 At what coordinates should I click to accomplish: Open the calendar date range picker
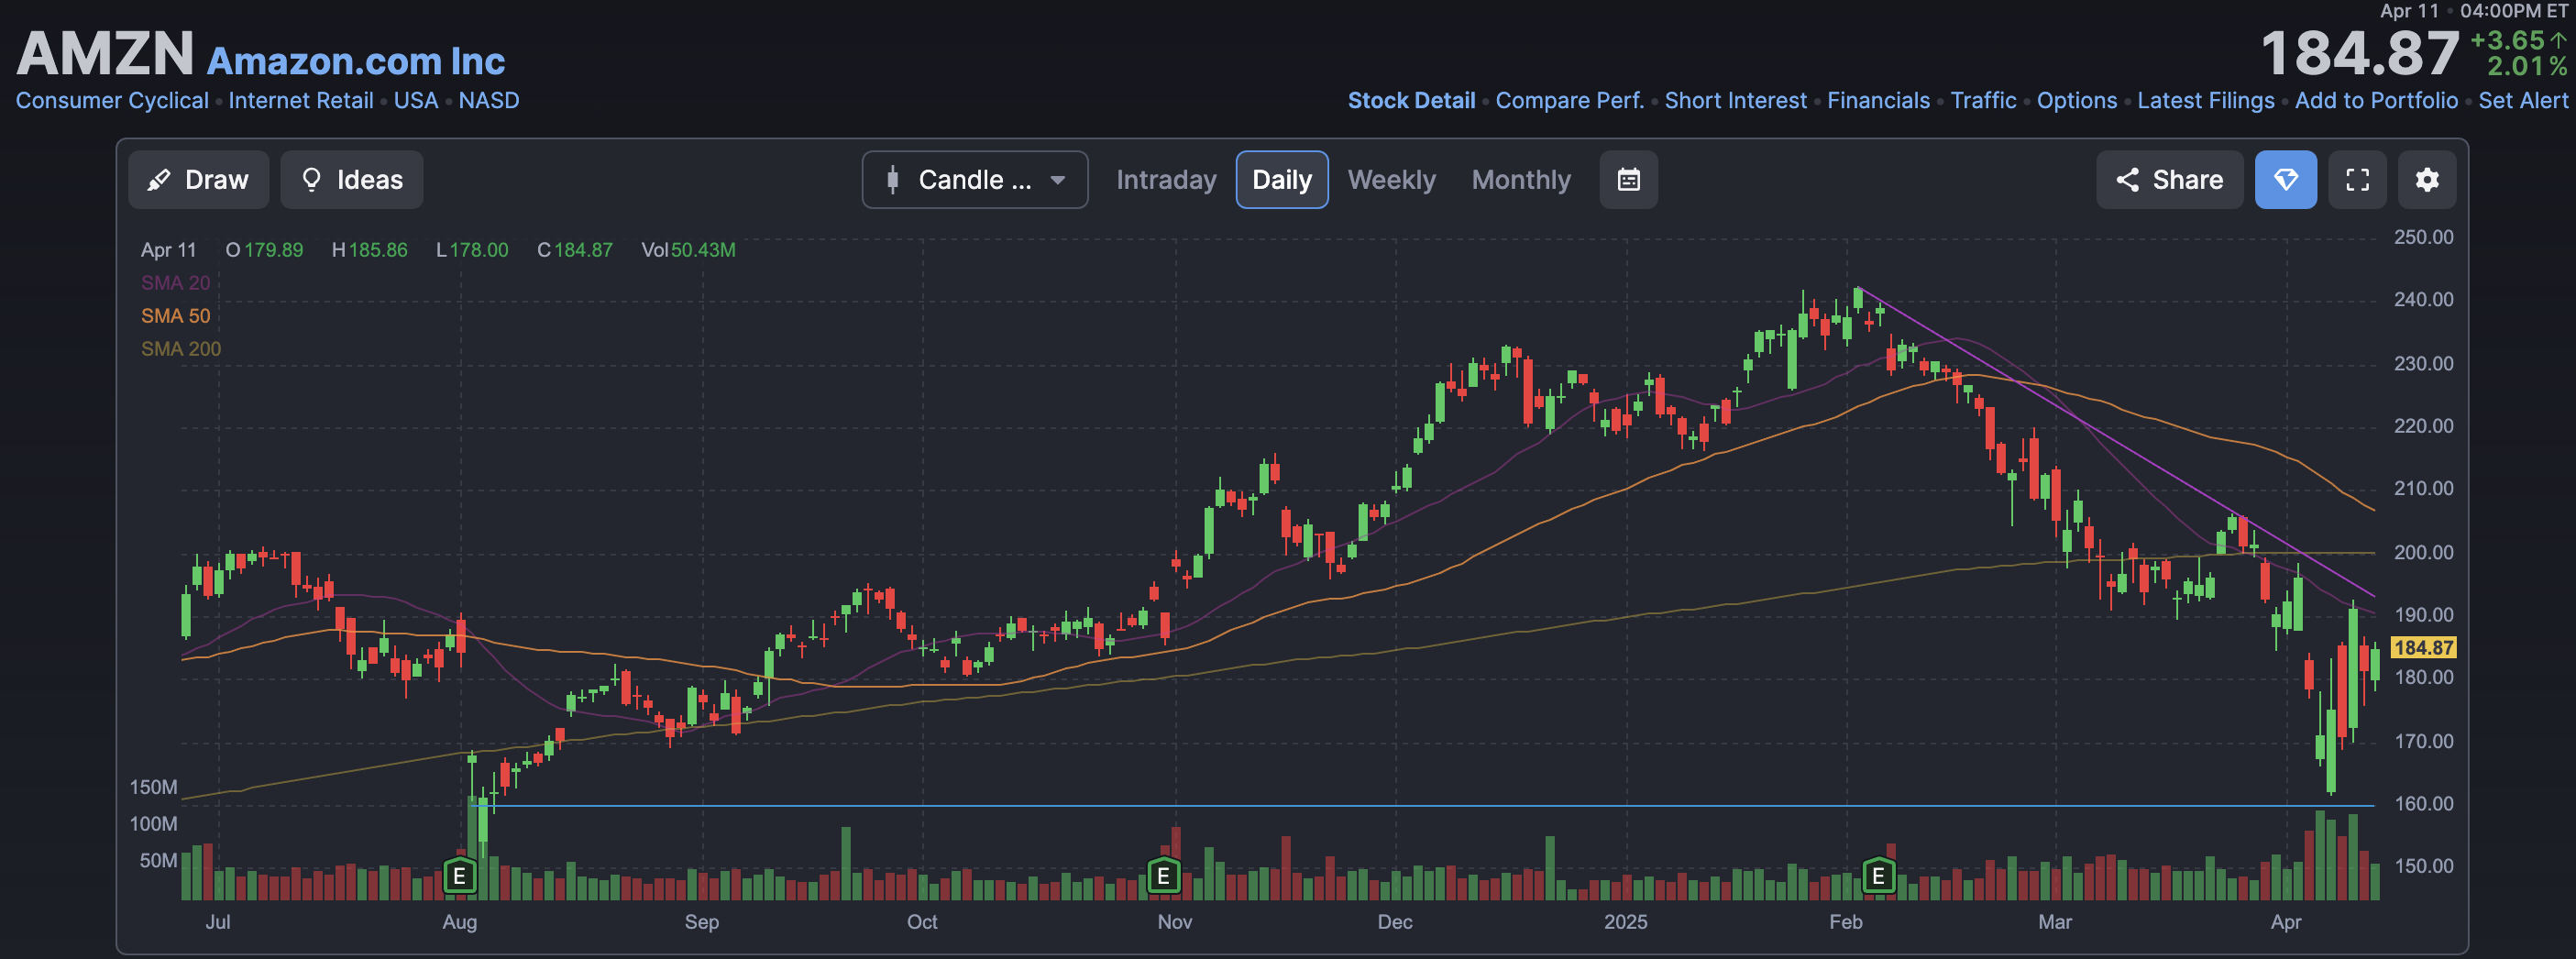tap(1628, 180)
